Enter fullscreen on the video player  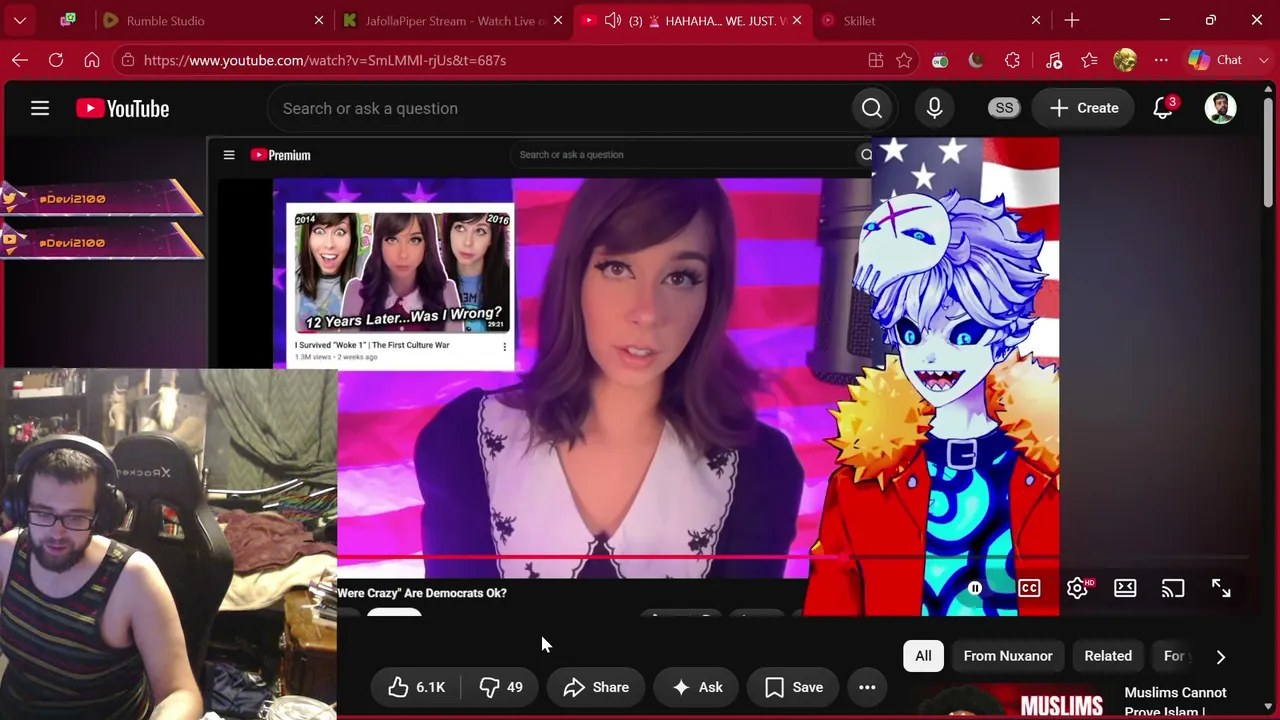click(1221, 588)
